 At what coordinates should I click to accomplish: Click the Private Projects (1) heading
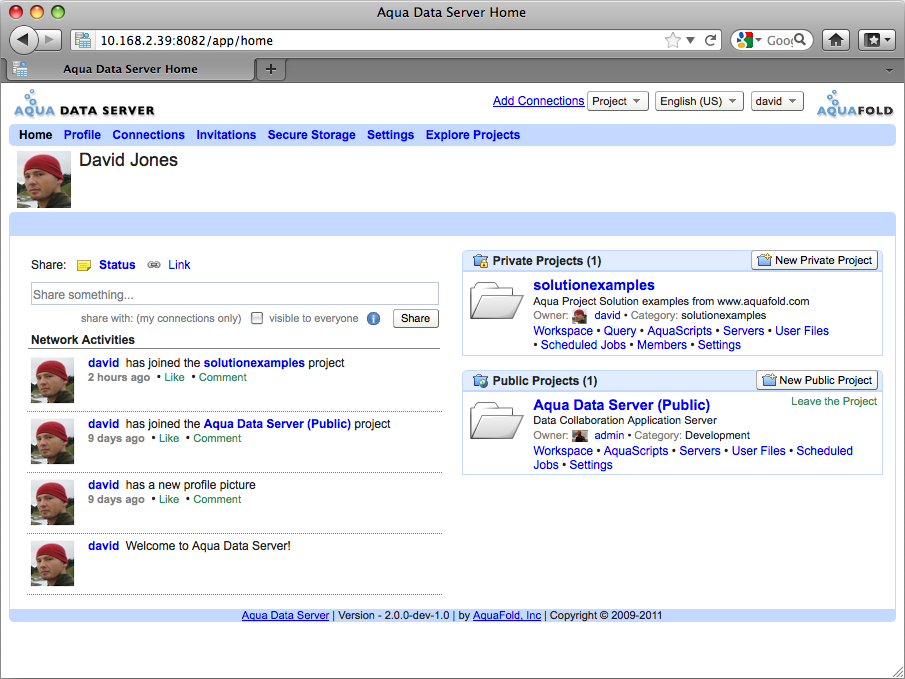click(x=547, y=261)
